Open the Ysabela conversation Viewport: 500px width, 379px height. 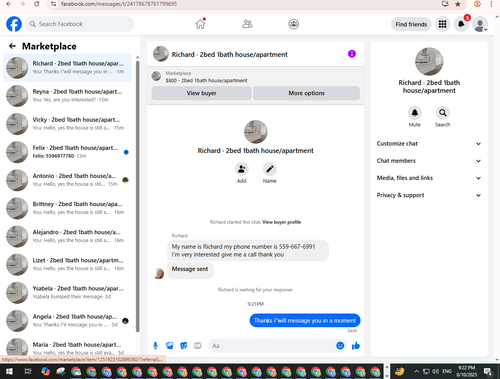(67, 292)
